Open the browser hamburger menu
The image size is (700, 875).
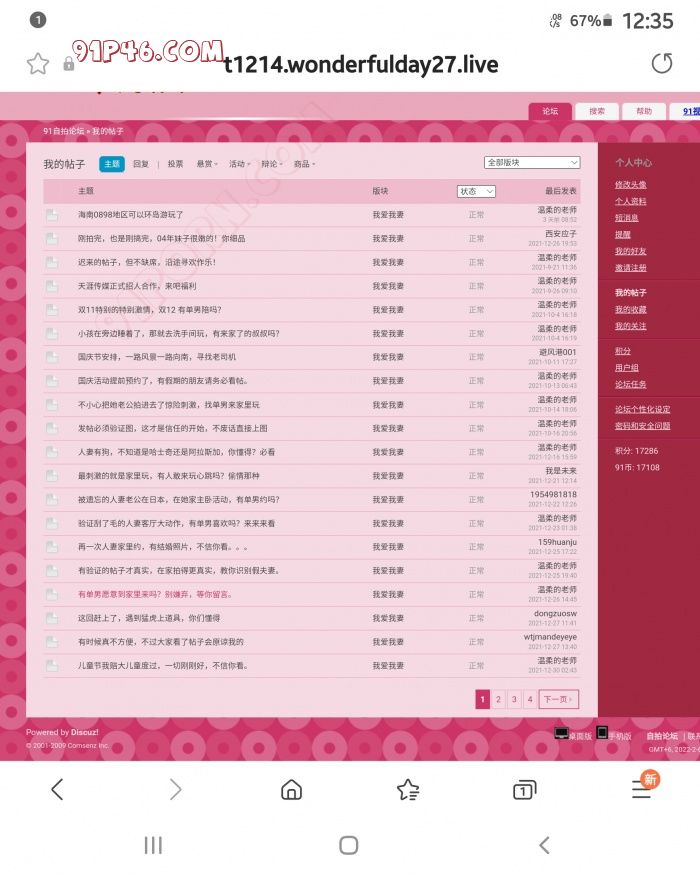[642, 789]
